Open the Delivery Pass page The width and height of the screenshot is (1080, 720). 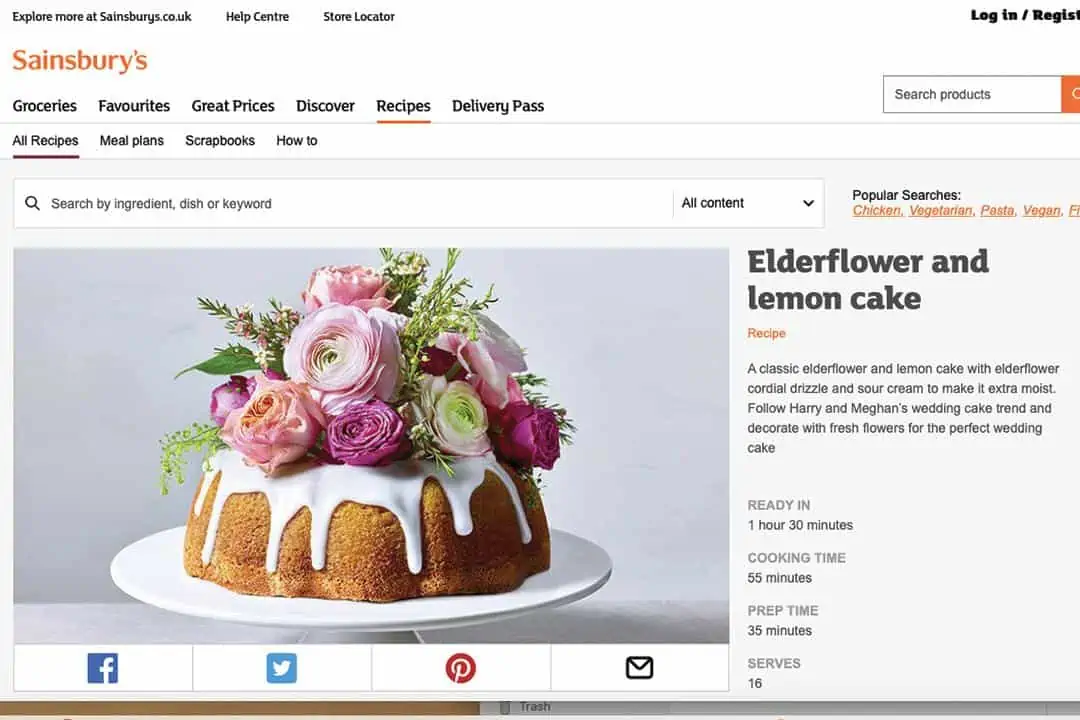498,106
